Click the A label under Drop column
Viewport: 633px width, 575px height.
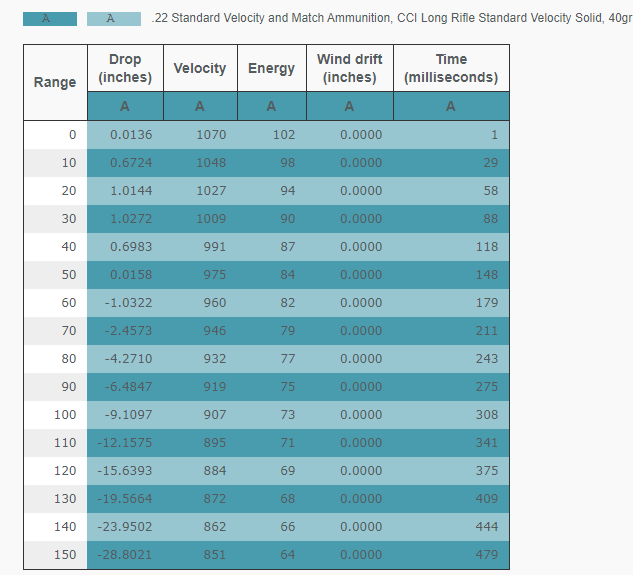125,106
